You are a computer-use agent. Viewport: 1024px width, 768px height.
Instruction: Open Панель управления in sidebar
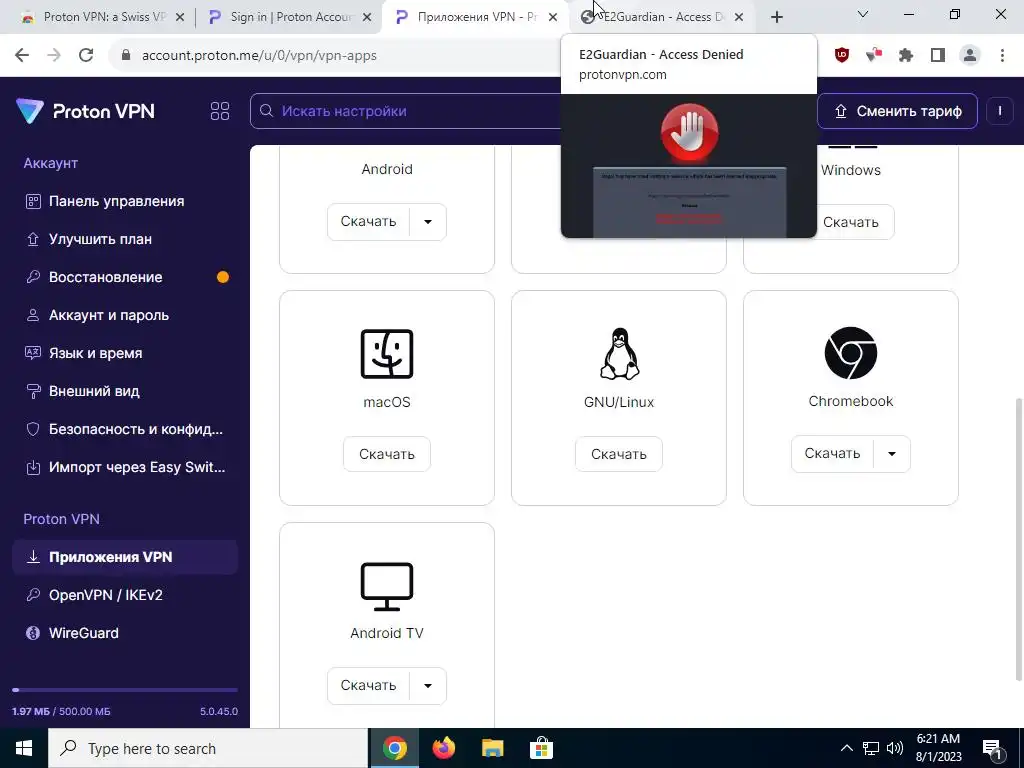125,201
